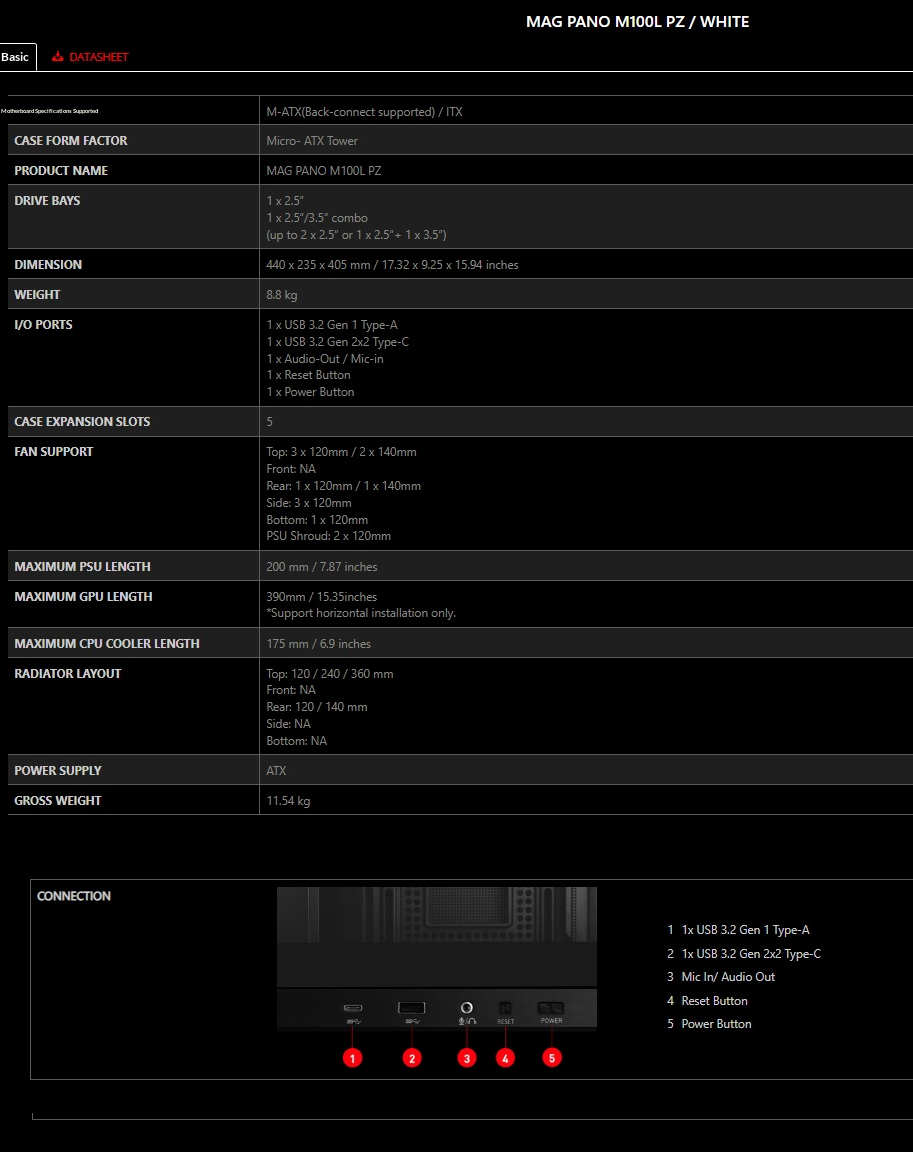Click the M-ATX(Back-connect supported) / ITX value

coord(364,112)
